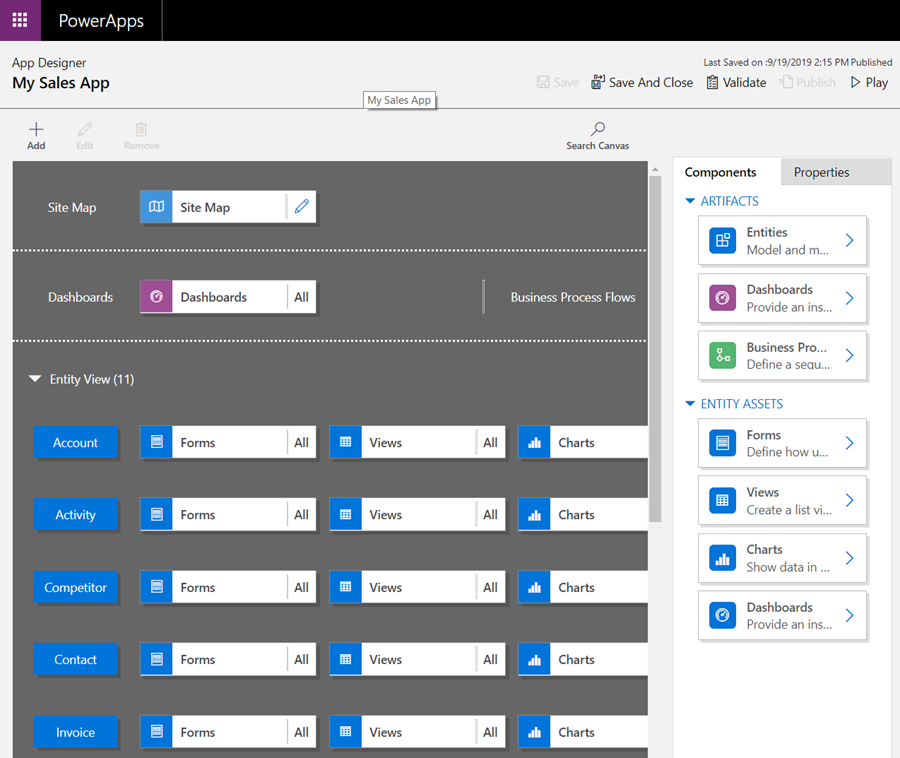This screenshot has height=758, width=900.
Task: Select the Activity entity tile
Action: point(75,515)
